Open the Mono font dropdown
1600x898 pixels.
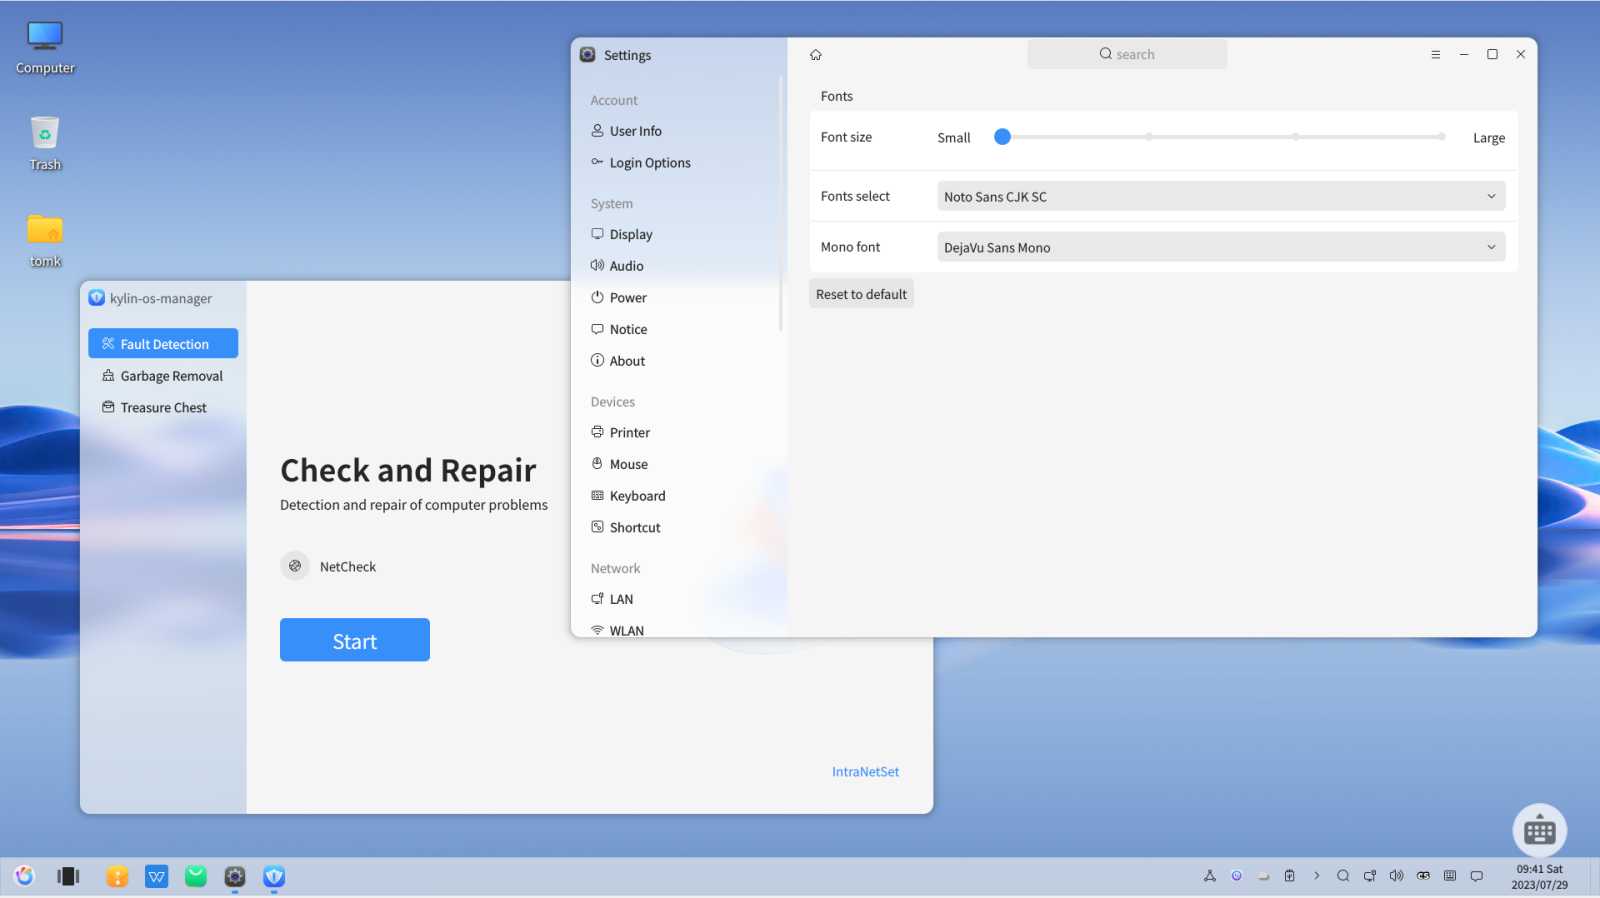1221,247
